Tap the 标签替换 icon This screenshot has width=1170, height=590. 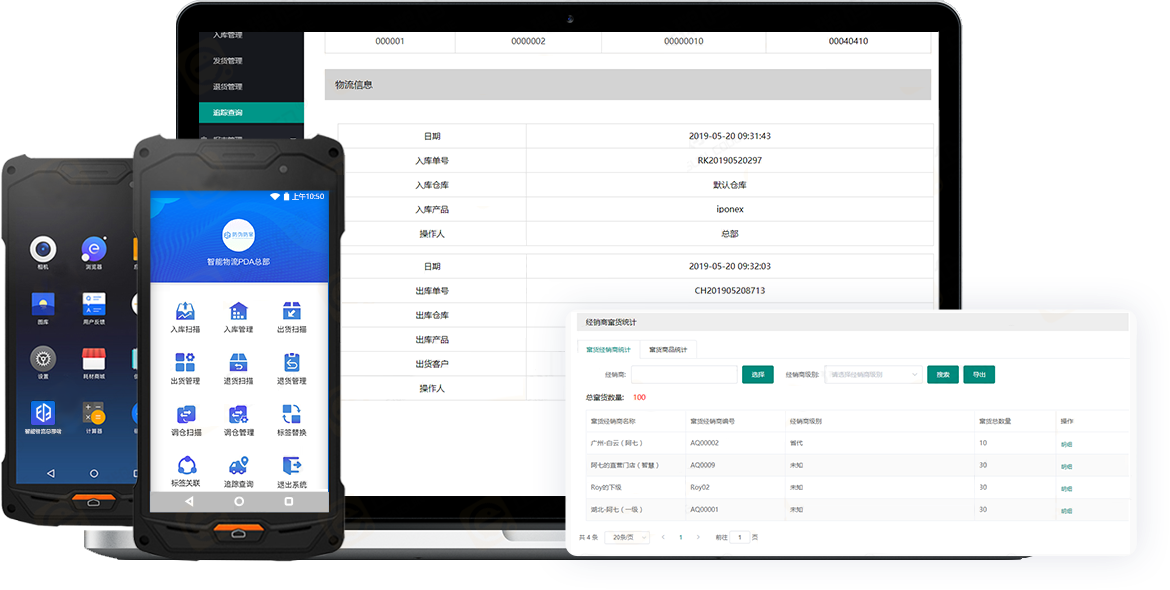click(x=291, y=415)
